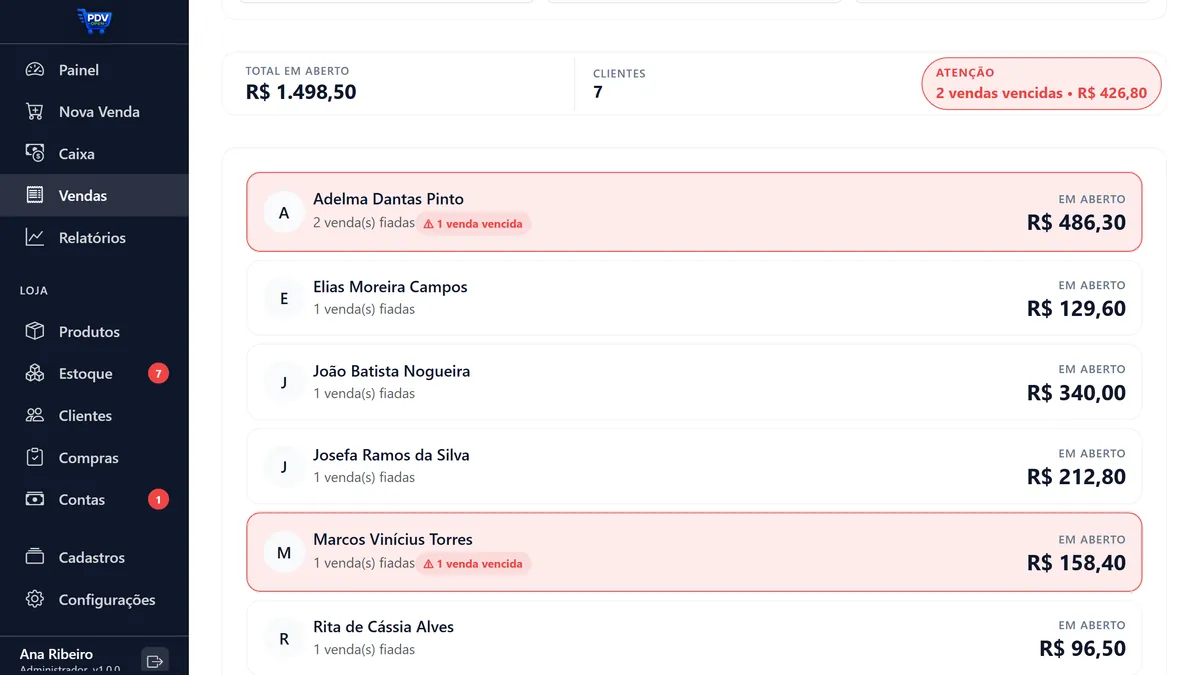Open the Contas menu item
The height and width of the screenshot is (675, 1200).
pyautogui.click(x=94, y=500)
